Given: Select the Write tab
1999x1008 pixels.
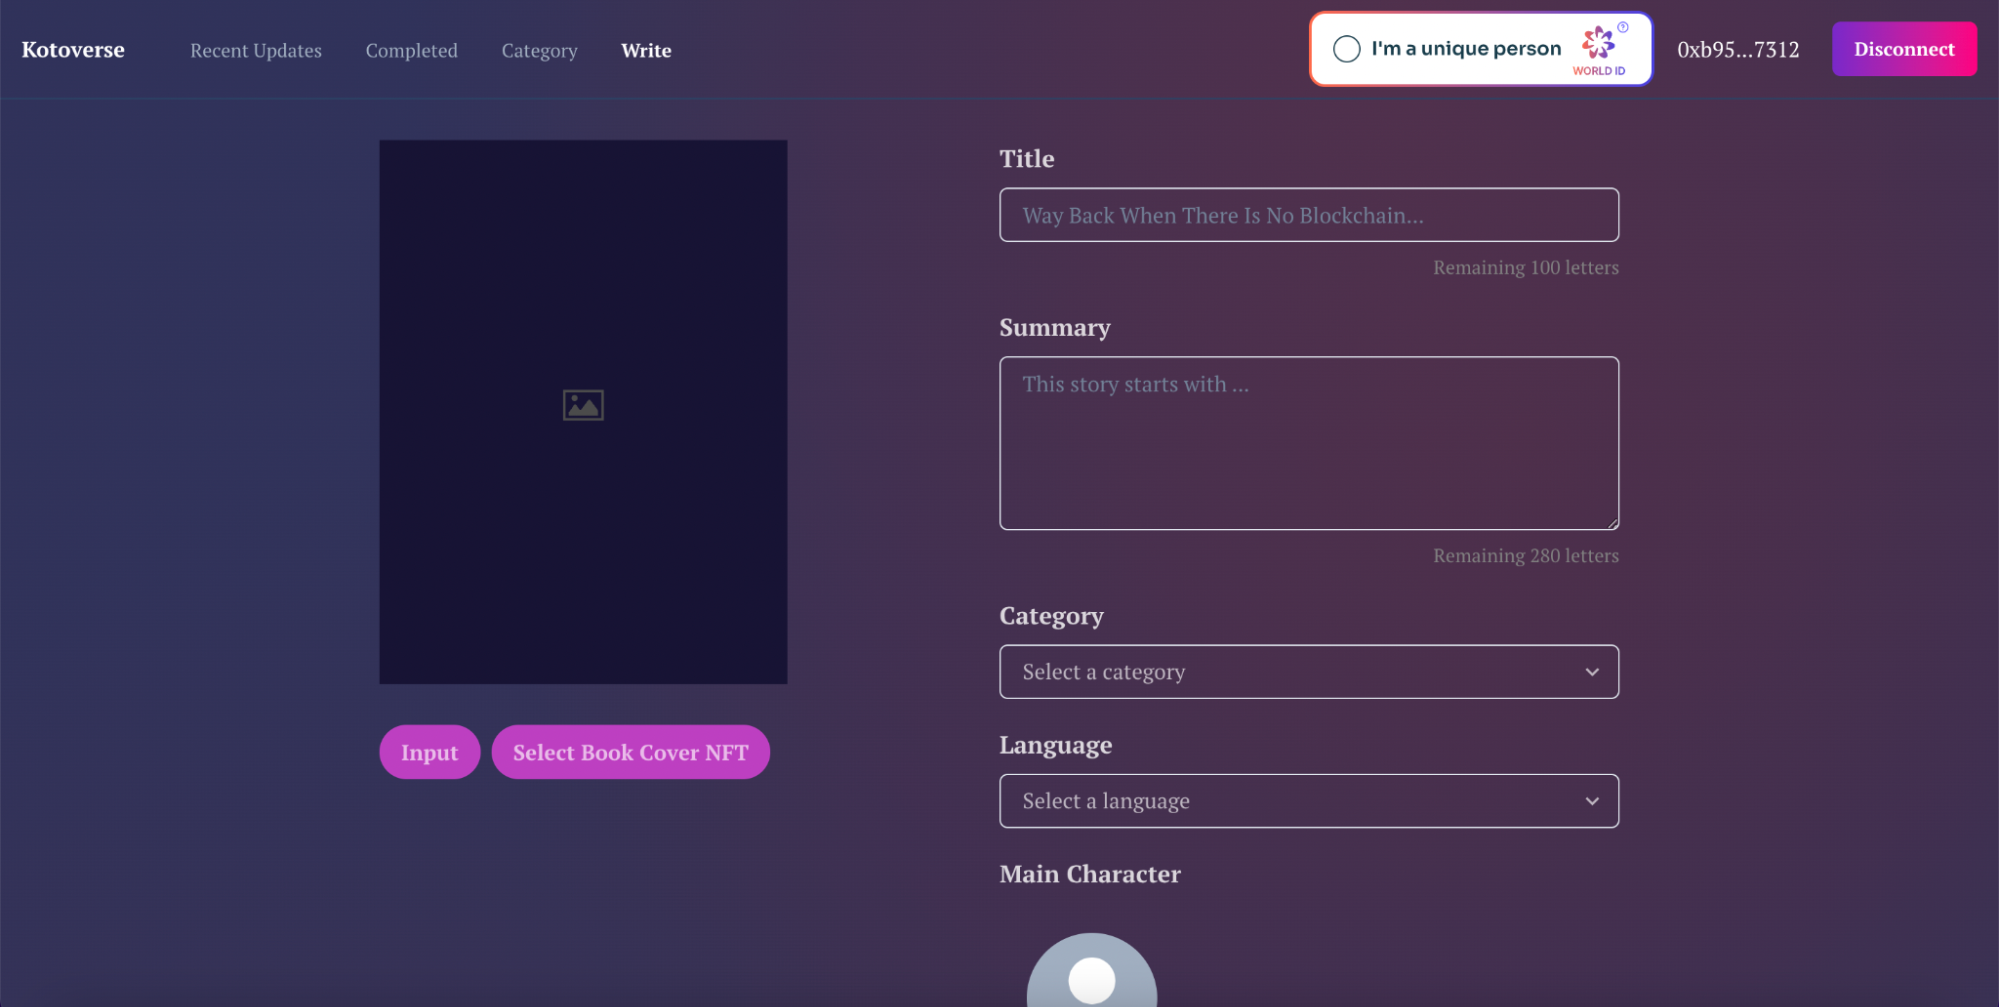Looking at the screenshot, I should tap(645, 50).
